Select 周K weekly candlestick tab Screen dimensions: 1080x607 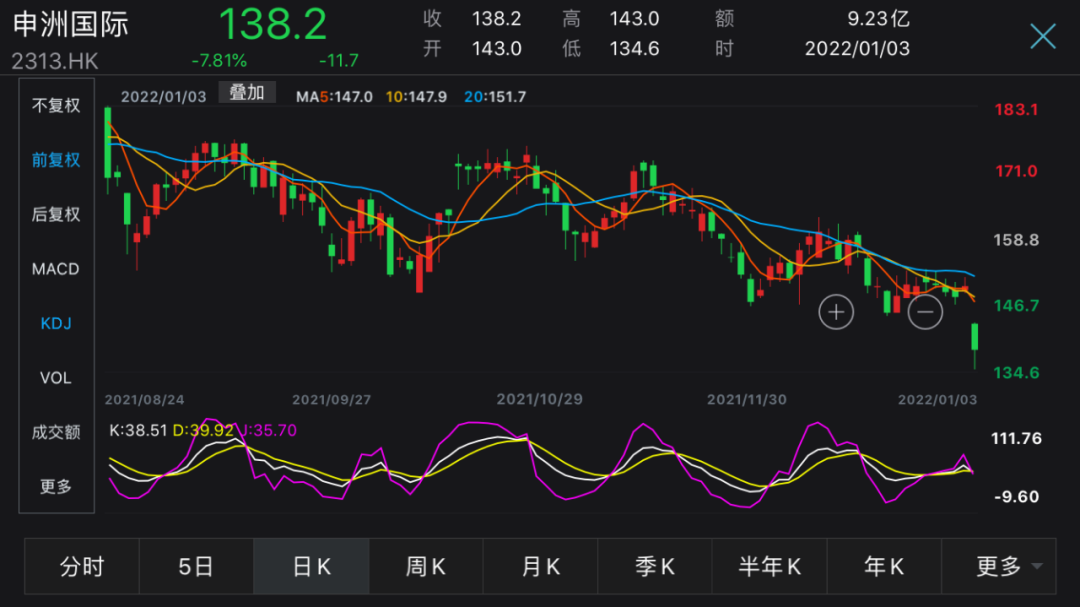click(x=426, y=566)
